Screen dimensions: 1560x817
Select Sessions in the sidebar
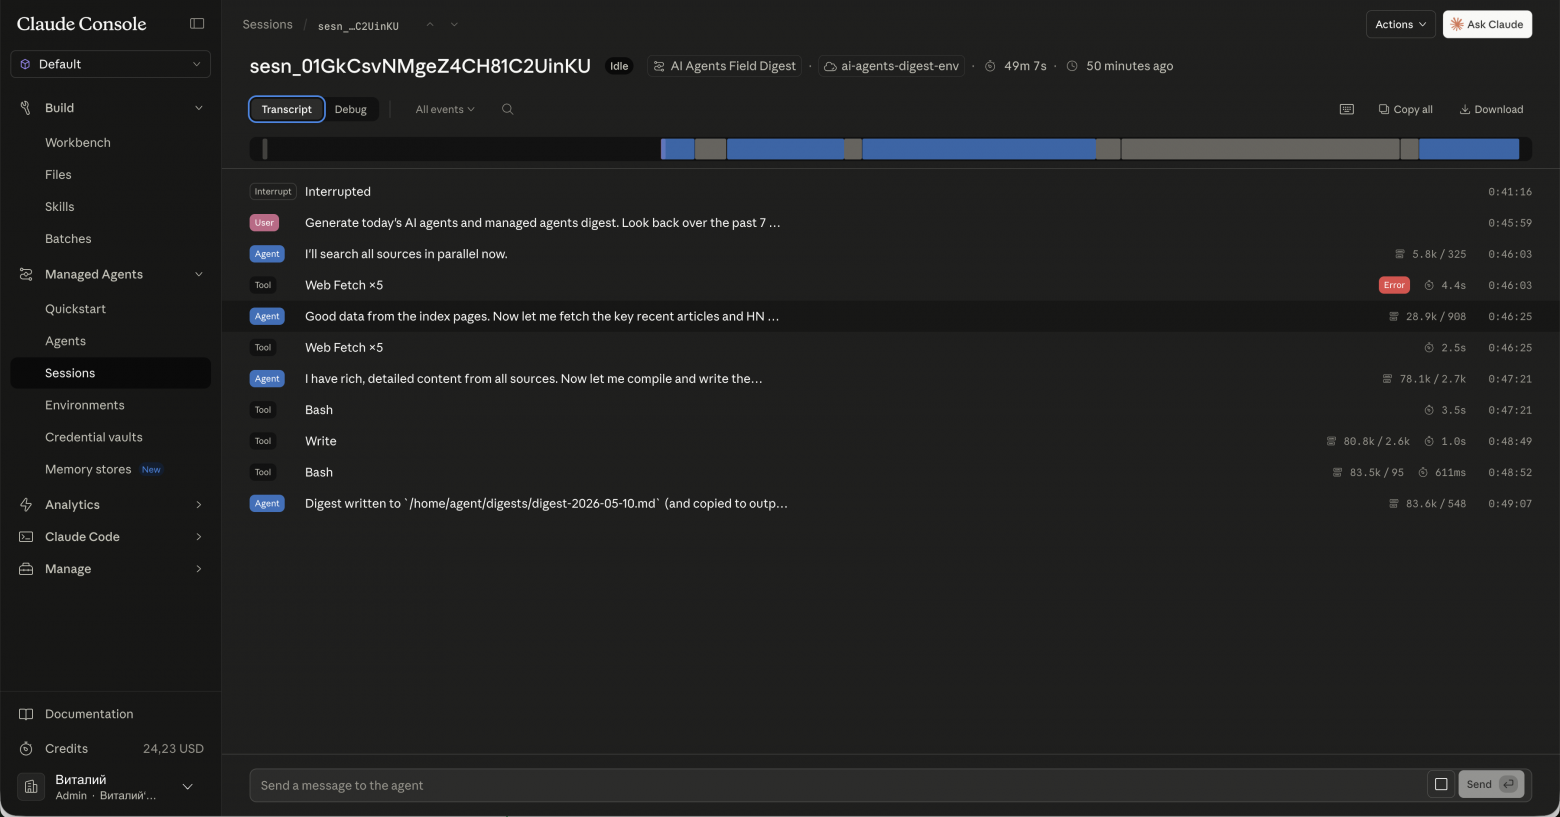pos(110,373)
